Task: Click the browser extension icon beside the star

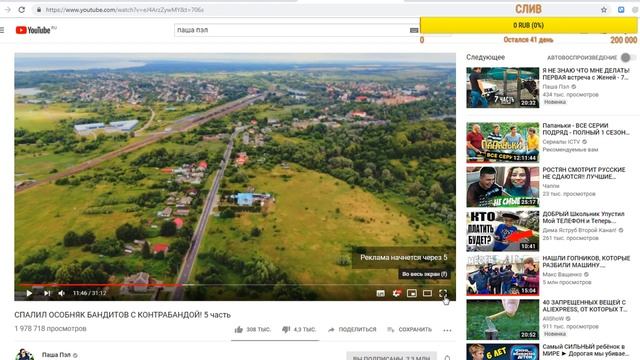Action: pos(621,9)
